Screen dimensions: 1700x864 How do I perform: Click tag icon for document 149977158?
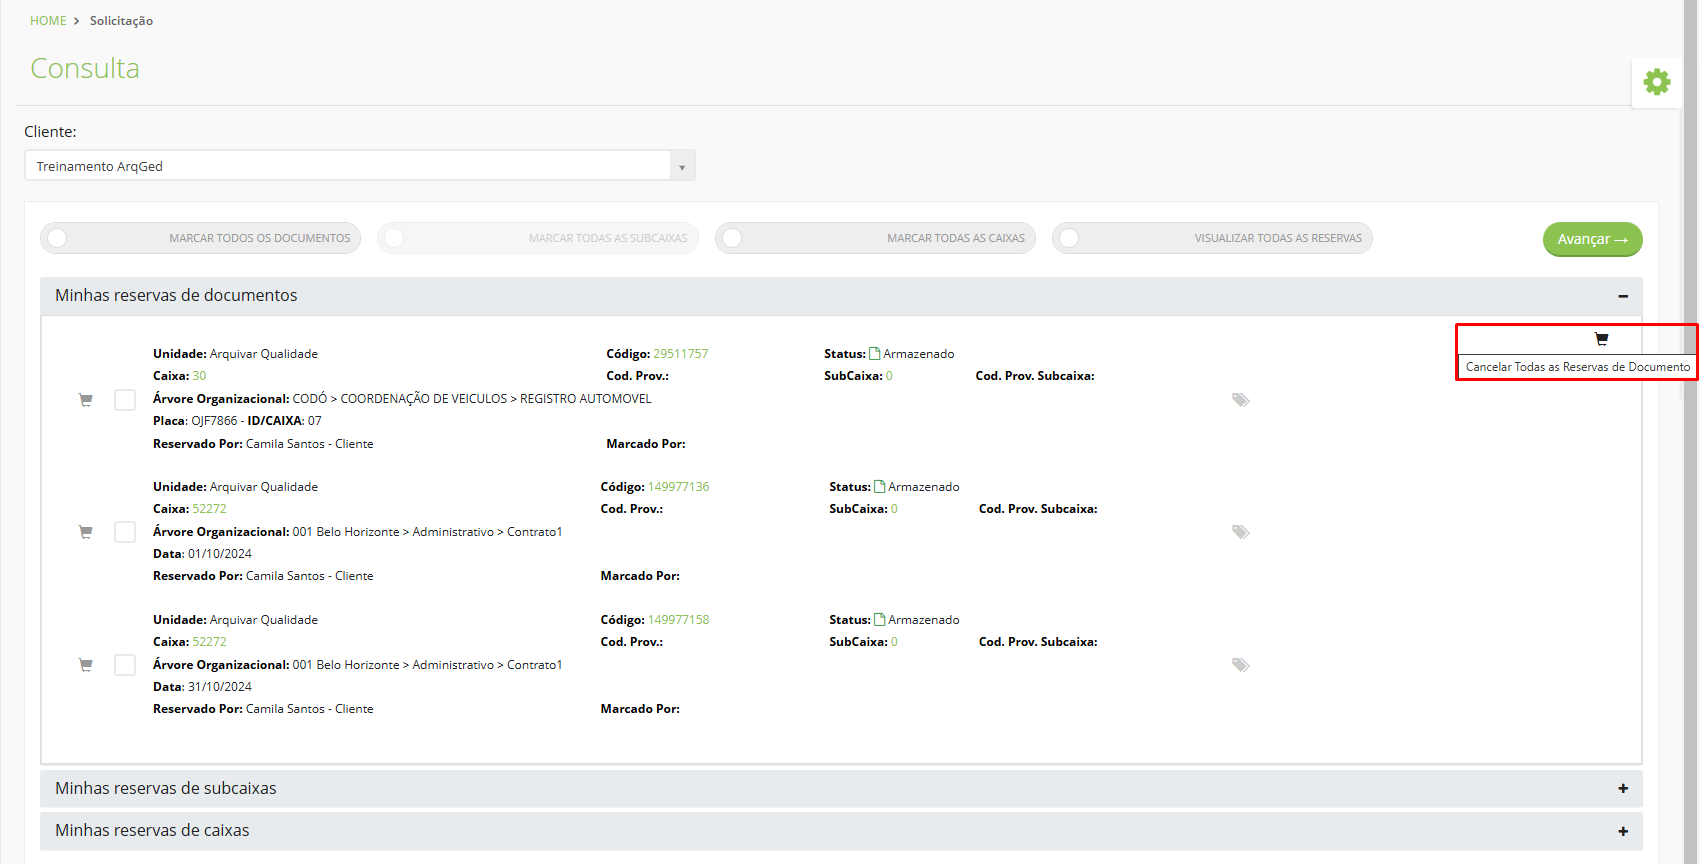(1241, 665)
